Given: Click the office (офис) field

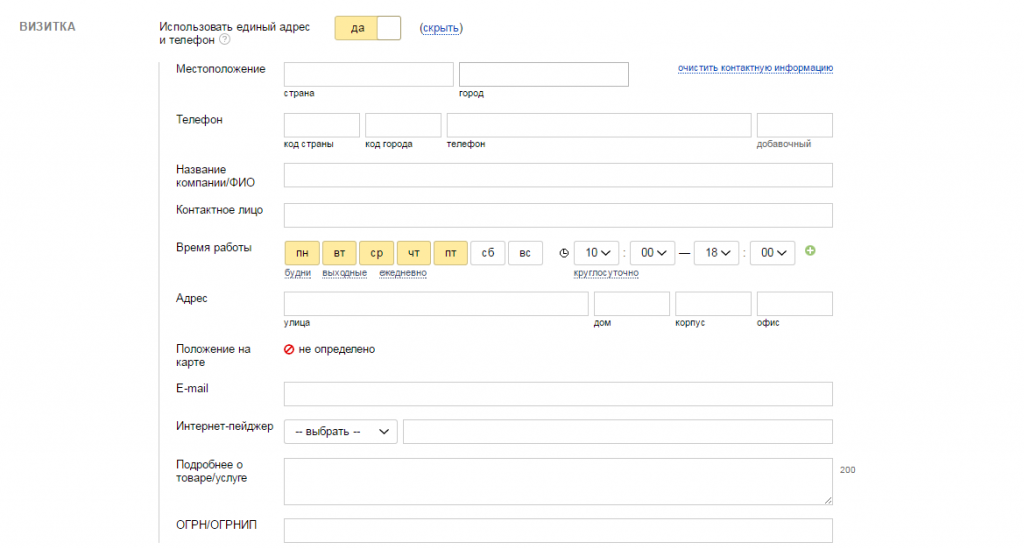Looking at the screenshot, I should coord(795,304).
